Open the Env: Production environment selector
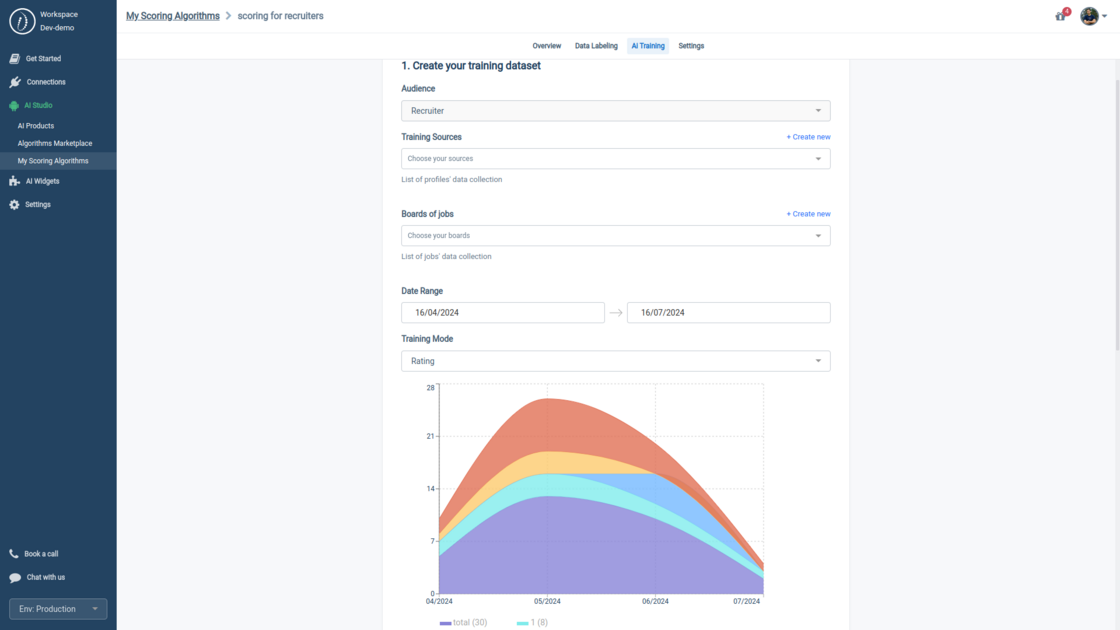This screenshot has height=630, width=1120. (57, 608)
